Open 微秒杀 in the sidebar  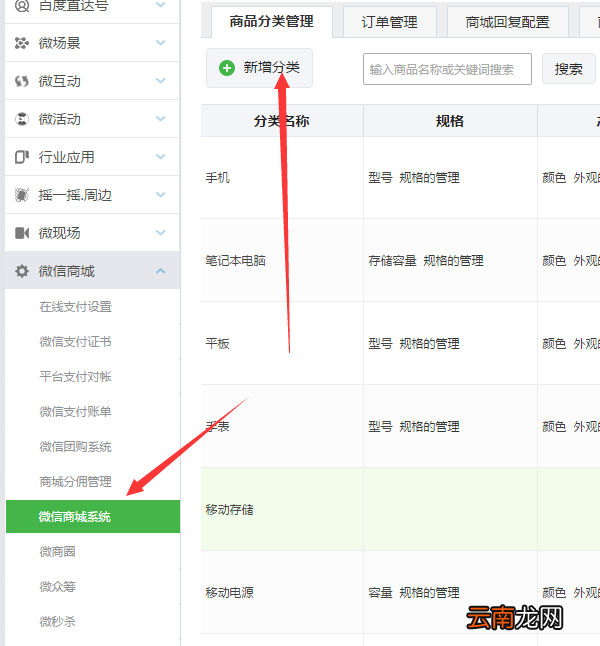(57, 622)
